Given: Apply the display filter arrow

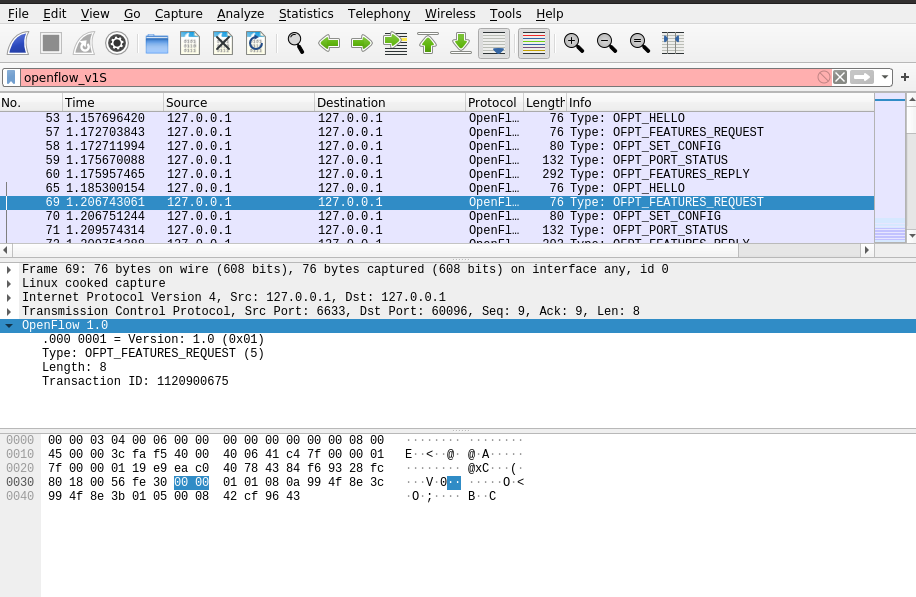Looking at the screenshot, I should point(862,77).
